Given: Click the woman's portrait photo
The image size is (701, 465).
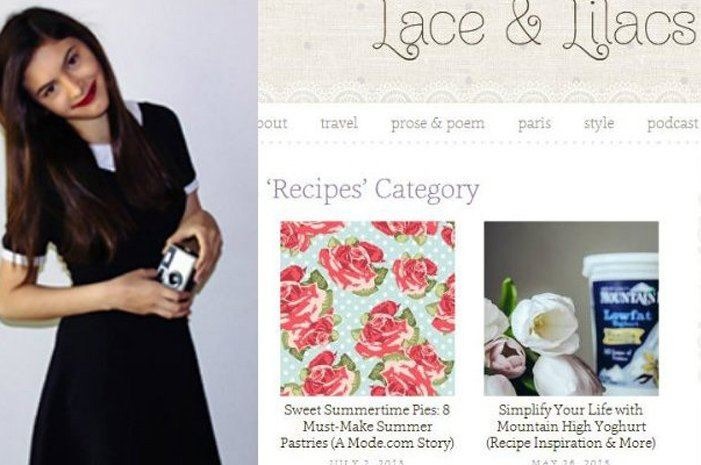Looking at the screenshot, I should point(129,232).
